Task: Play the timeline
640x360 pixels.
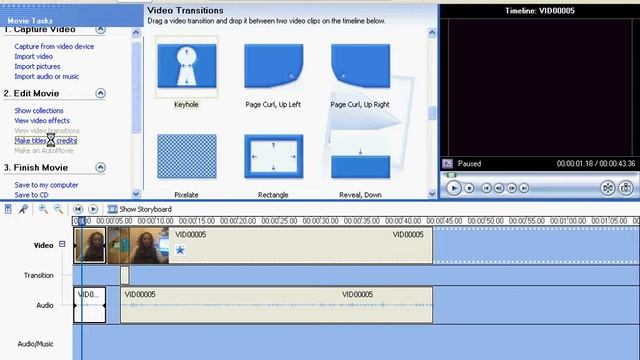Action: 93,209
